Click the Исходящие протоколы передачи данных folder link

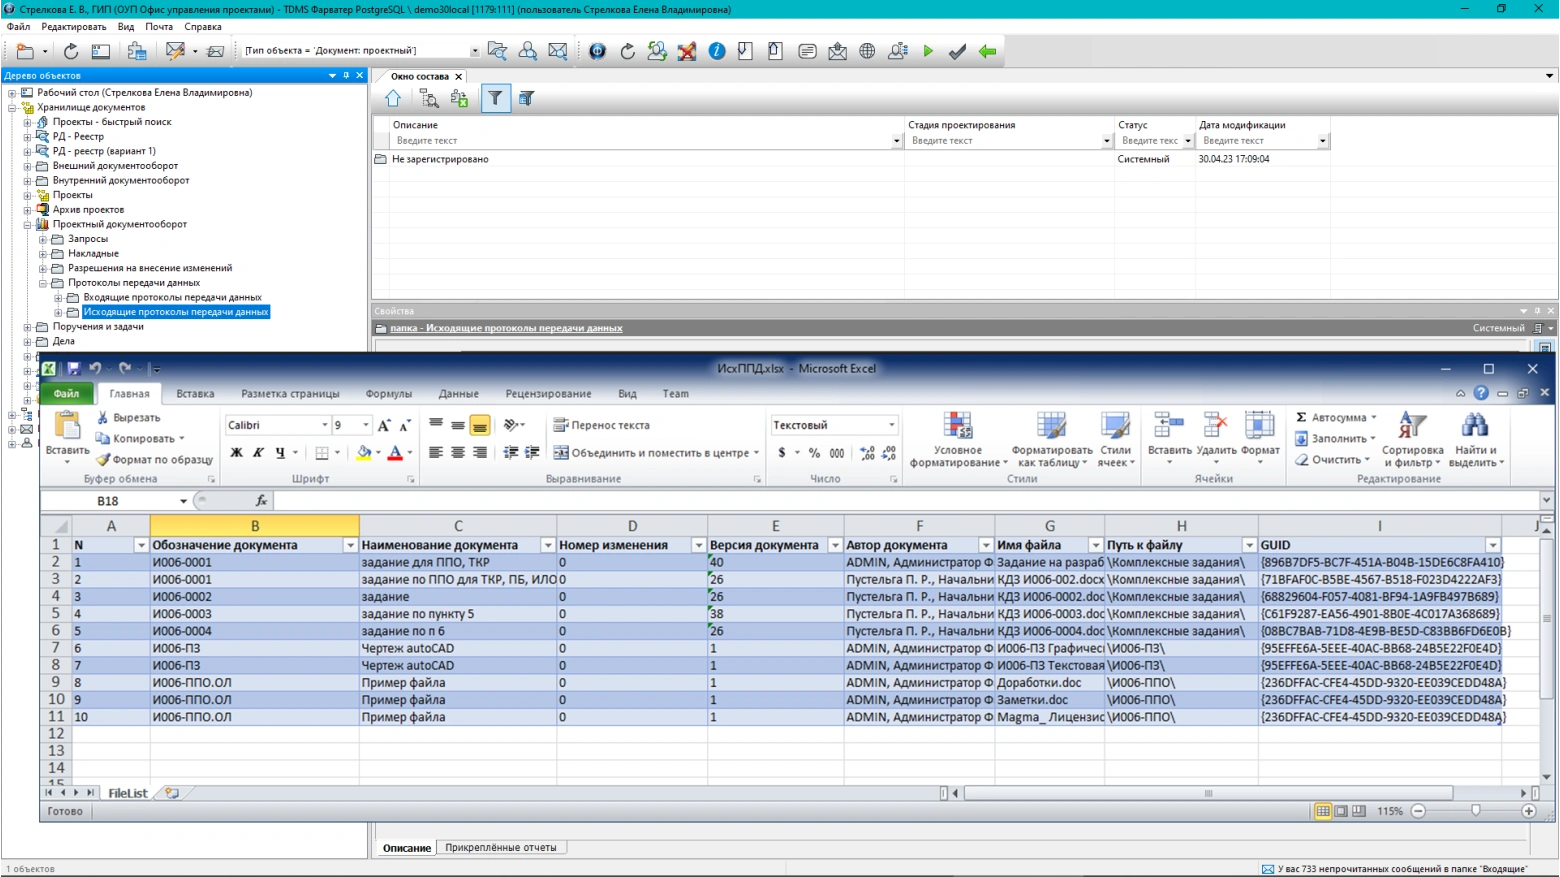tap(506, 328)
